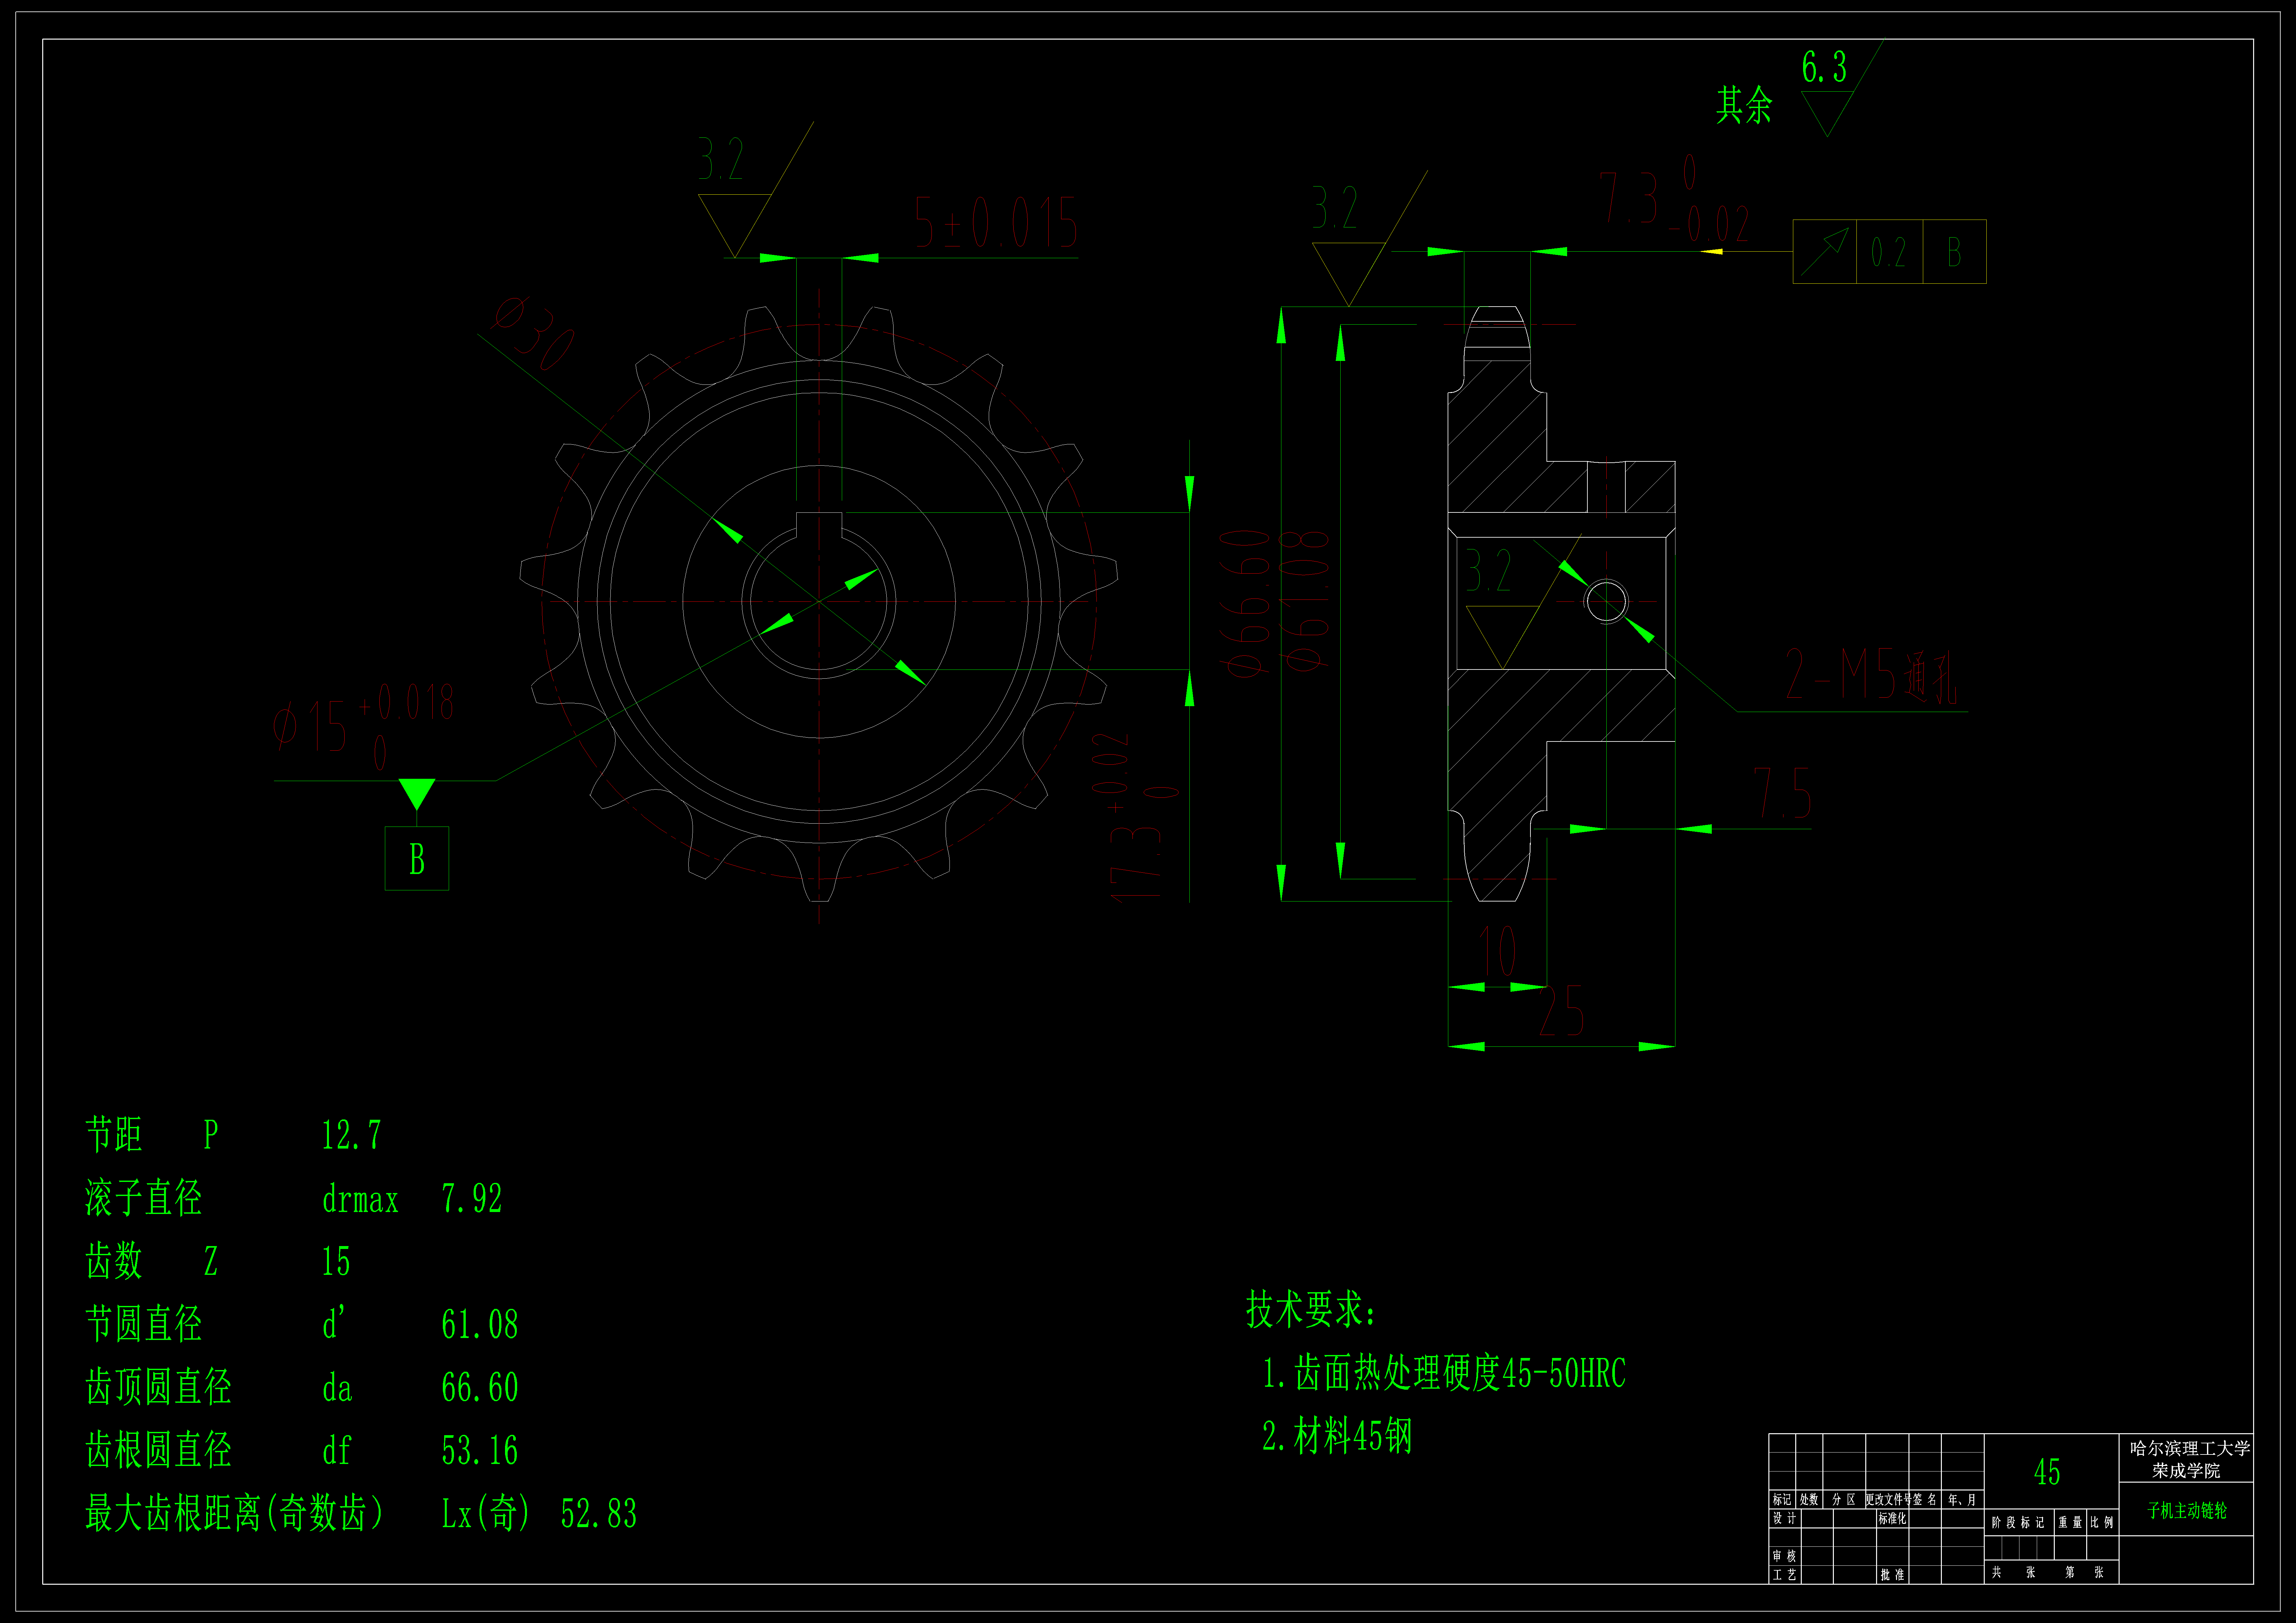Image resolution: width=2296 pixels, height=1623 pixels.
Task: Select "哈尔滨理工大学" in the title block
Action: coord(2190,1448)
